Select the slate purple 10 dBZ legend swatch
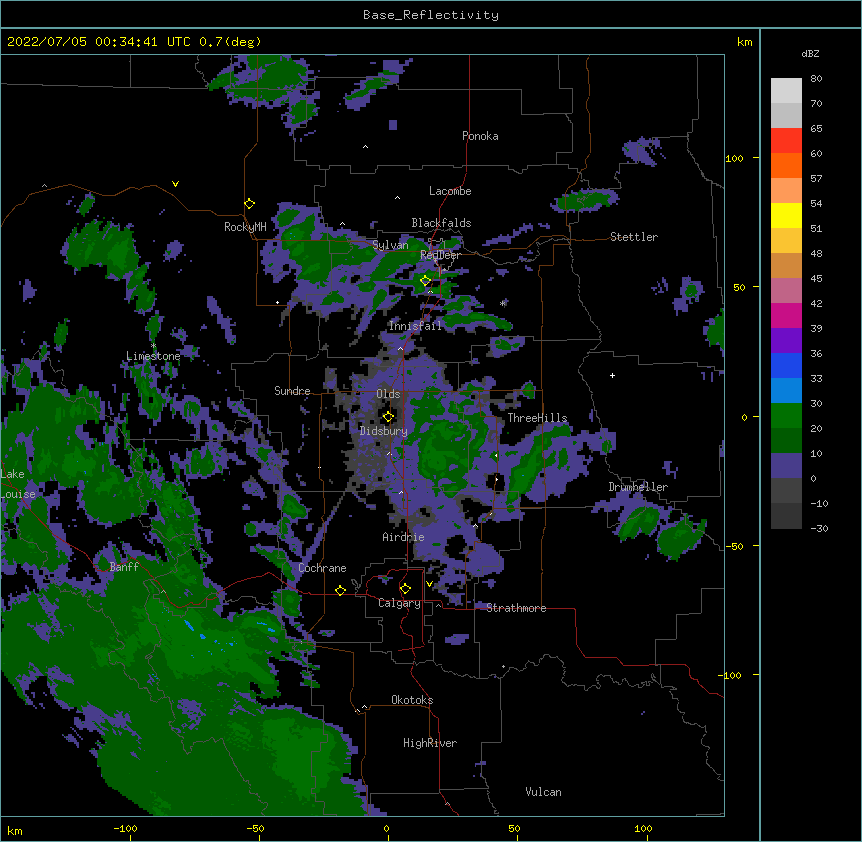 786,466
